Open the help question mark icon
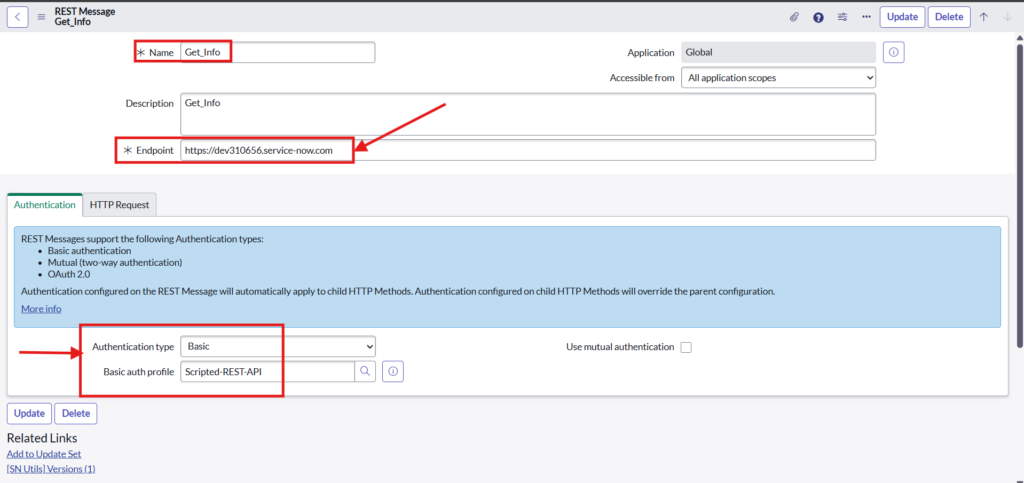 [x=818, y=17]
